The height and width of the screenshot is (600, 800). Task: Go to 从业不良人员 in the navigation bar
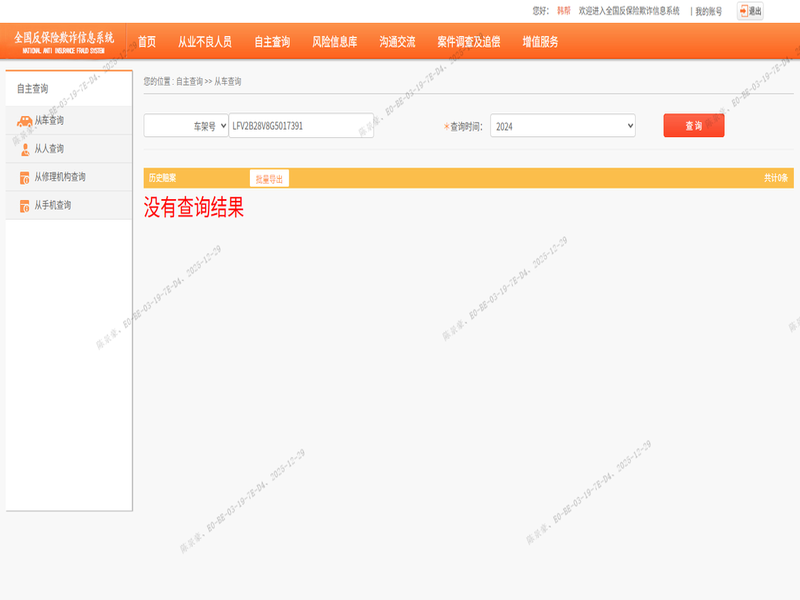[x=204, y=42]
